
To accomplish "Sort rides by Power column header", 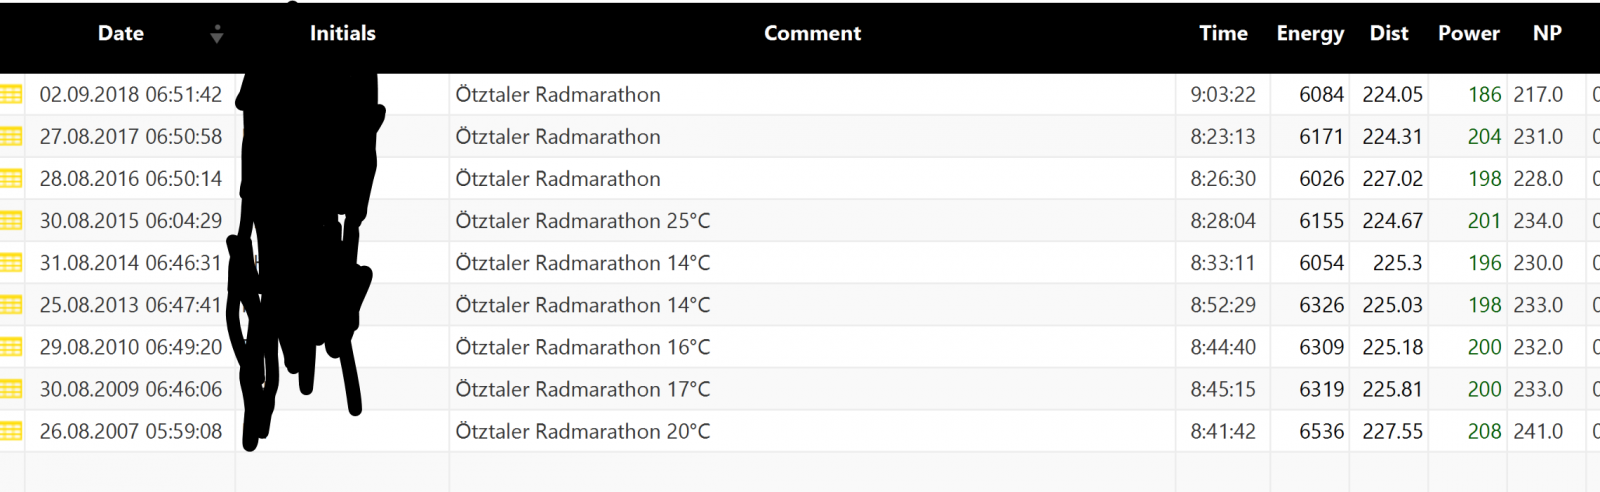I will point(1468,34).
